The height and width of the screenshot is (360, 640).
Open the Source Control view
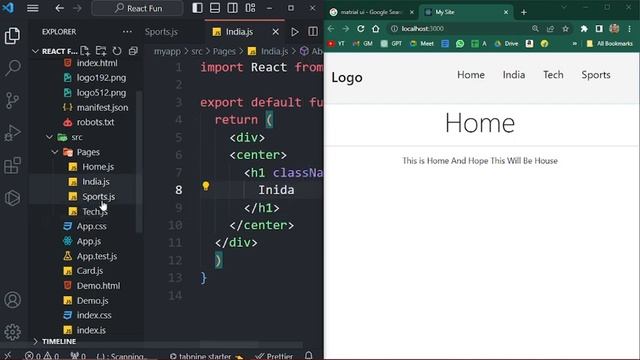coord(12,100)
